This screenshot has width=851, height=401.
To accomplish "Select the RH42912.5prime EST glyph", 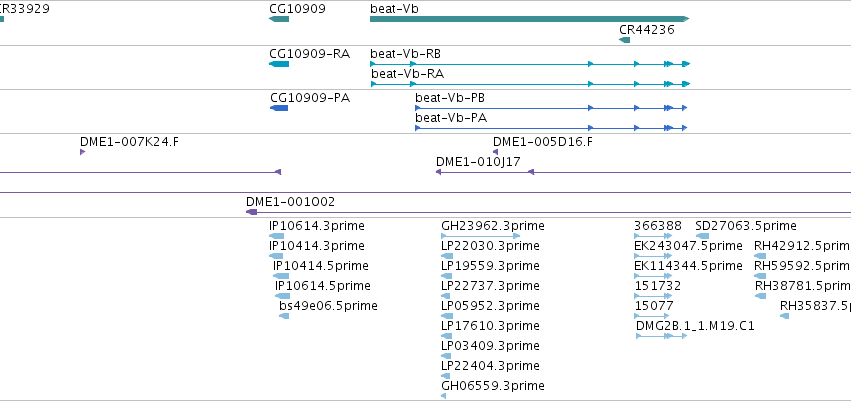I will (x=760, y=256).
